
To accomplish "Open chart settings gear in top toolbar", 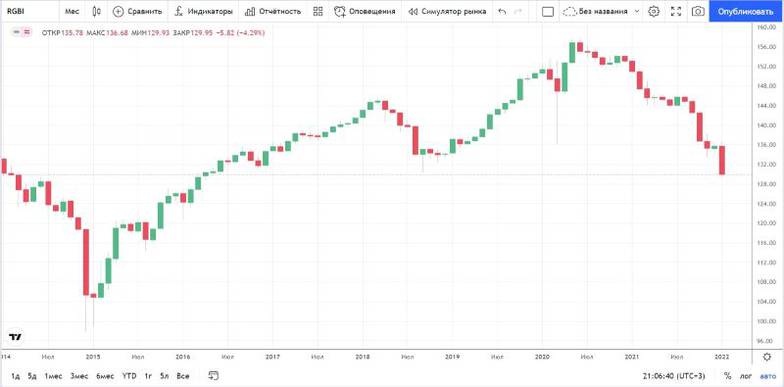I will pyautogui.click(x=654, y=11).
